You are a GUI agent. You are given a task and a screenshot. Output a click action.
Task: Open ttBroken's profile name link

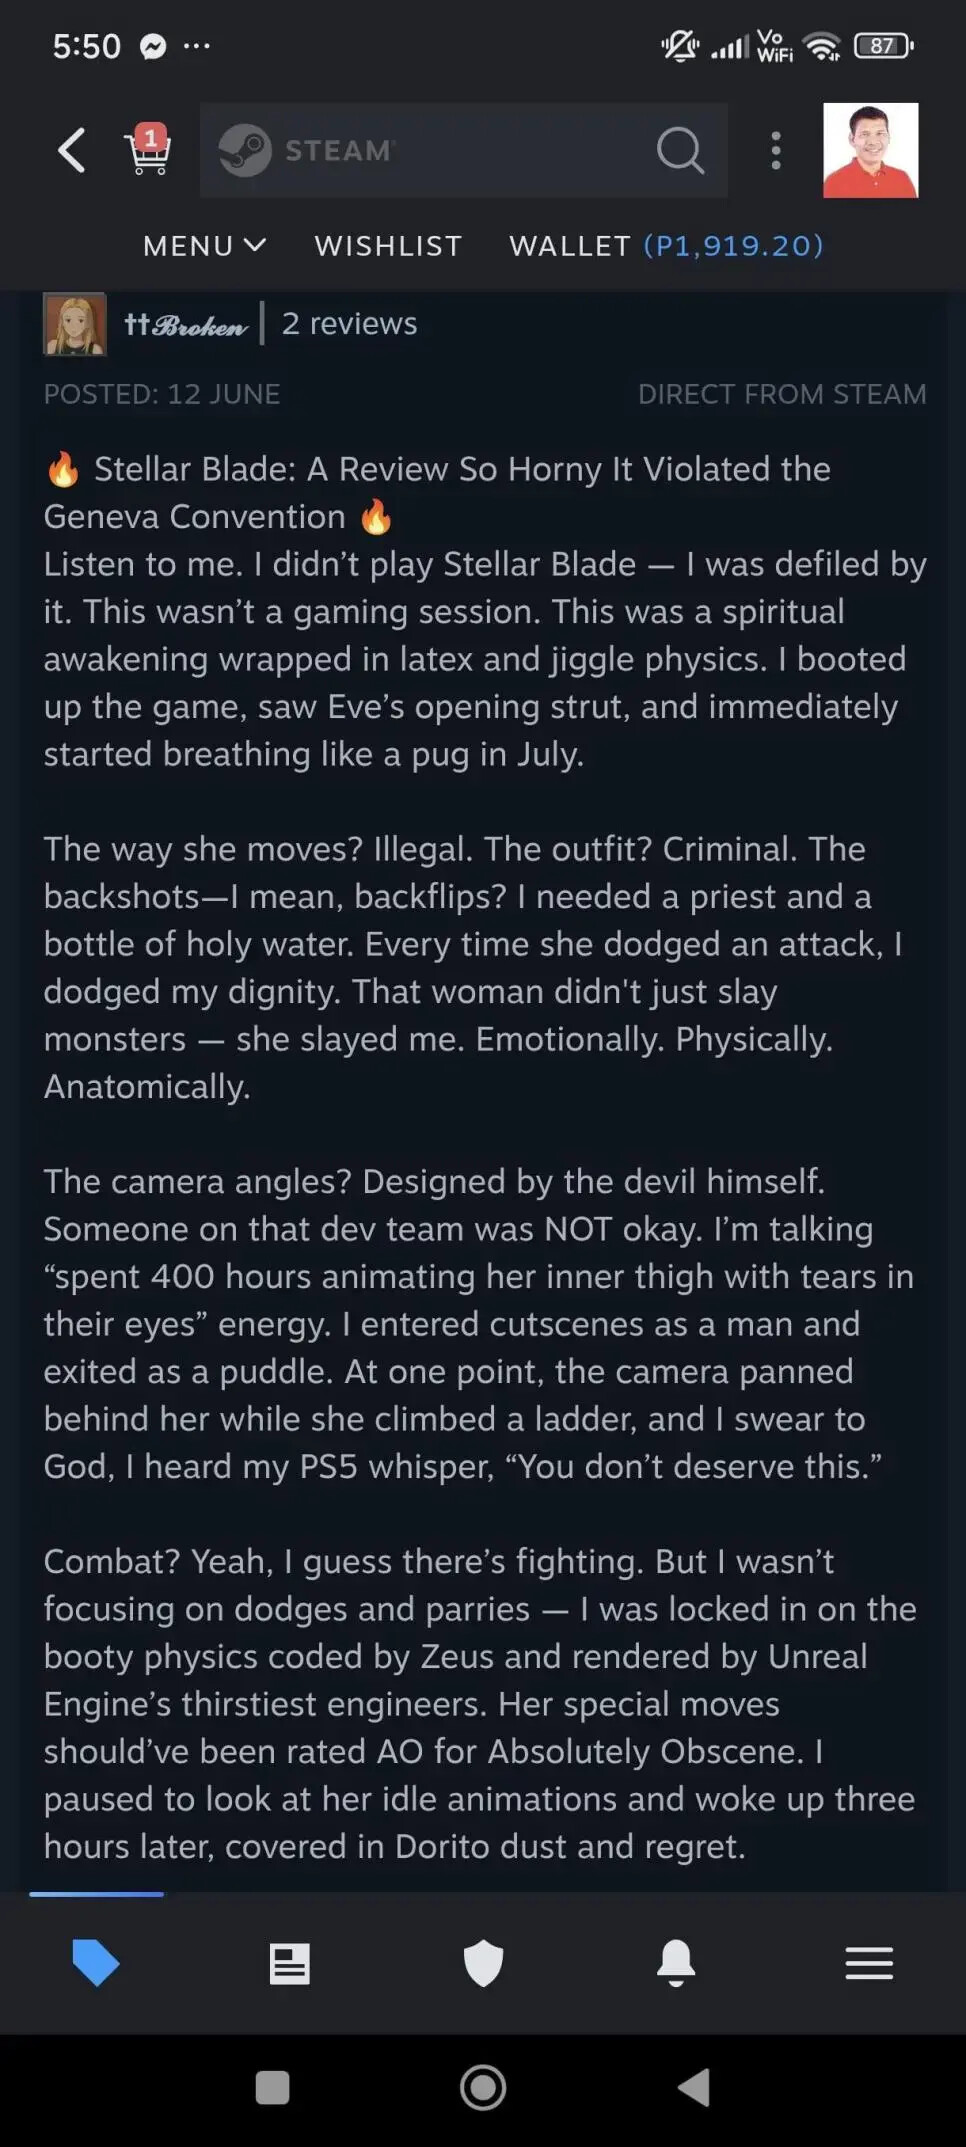coord(185,324)
